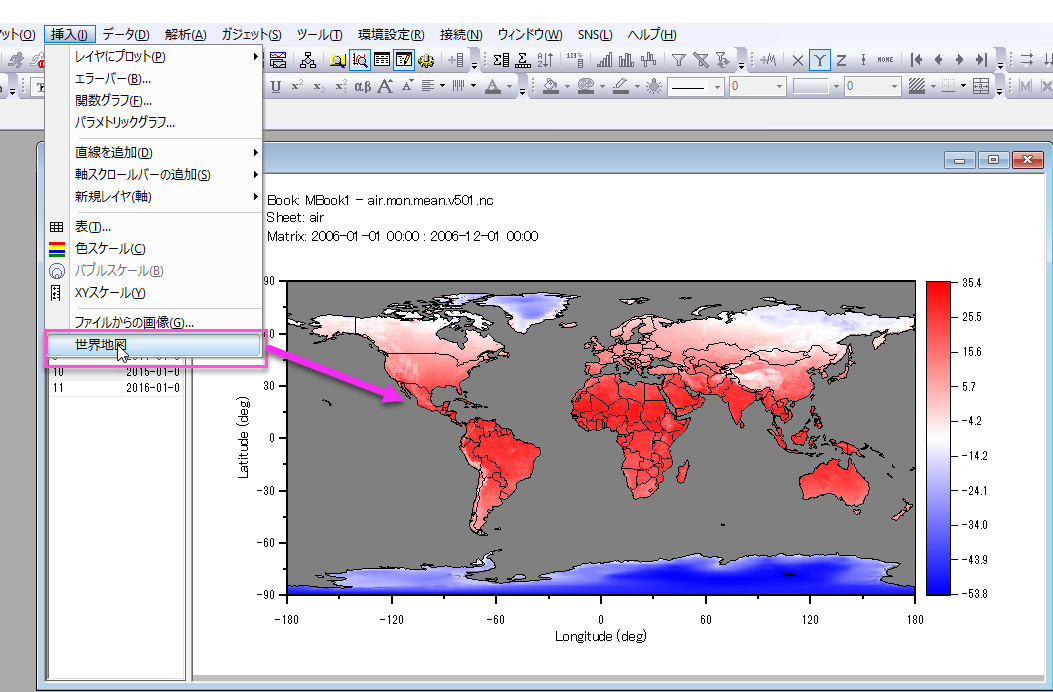Click the Longitude (deg) axis title
1053x692 pixels.
click(601, 636)
